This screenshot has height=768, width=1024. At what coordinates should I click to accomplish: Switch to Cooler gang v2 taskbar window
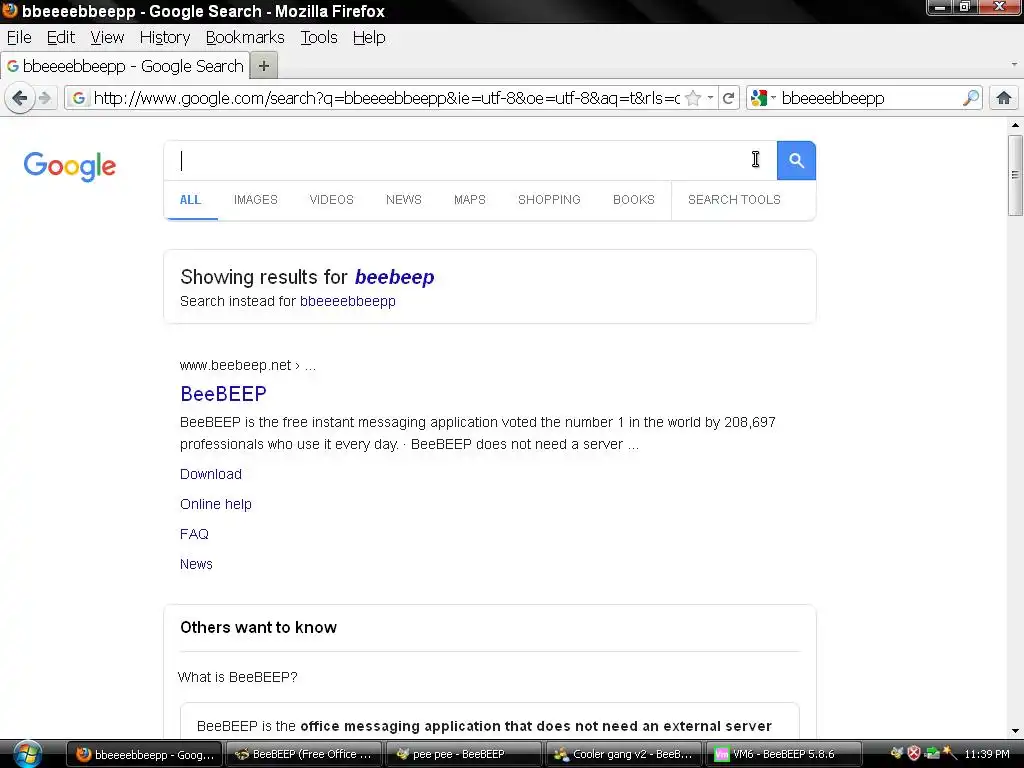(622, 754)
